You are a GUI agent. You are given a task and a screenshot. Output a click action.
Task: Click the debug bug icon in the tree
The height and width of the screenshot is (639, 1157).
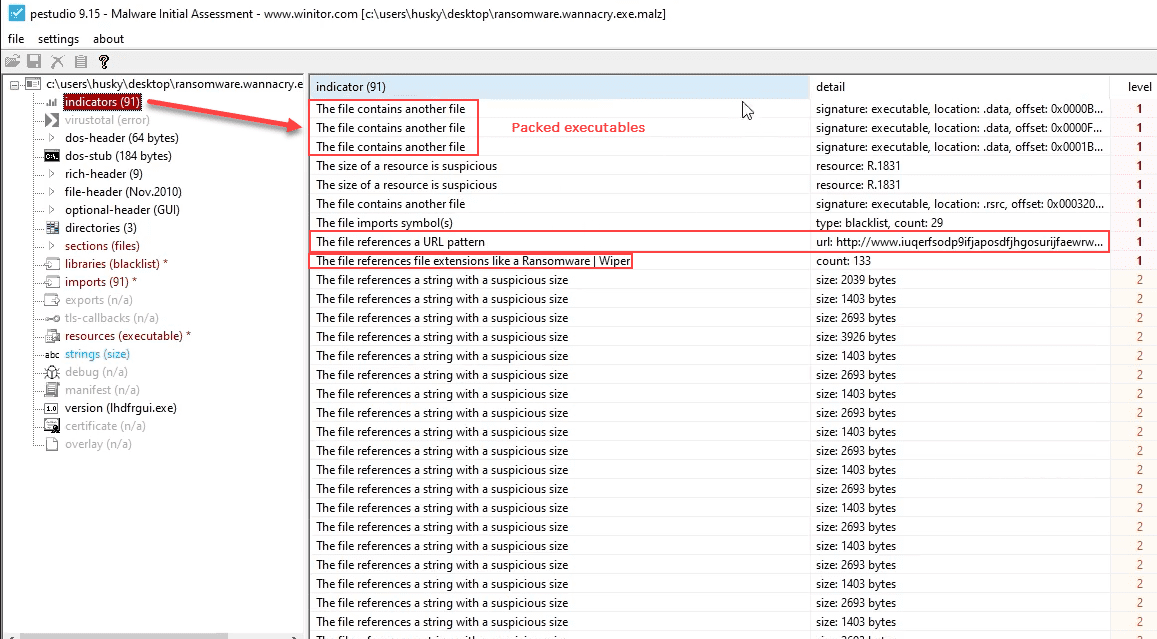pyautogui.click(x=52, y=372)
